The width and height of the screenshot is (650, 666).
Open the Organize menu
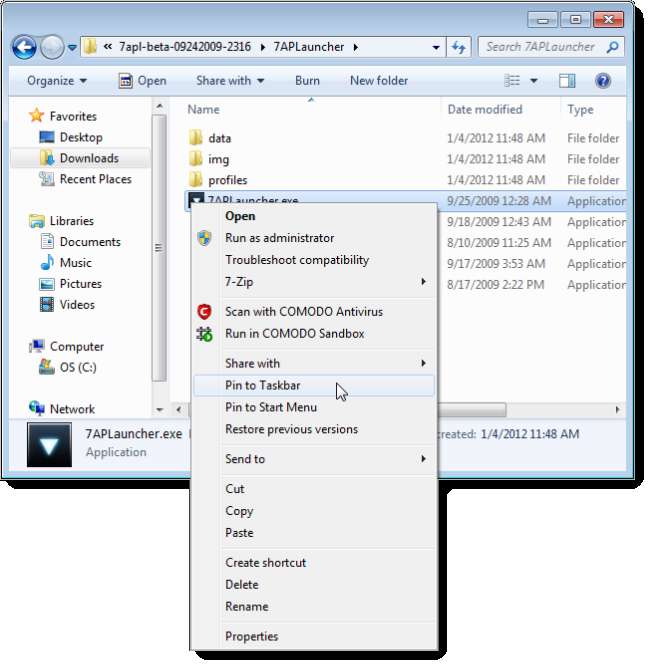click(57, 81)
